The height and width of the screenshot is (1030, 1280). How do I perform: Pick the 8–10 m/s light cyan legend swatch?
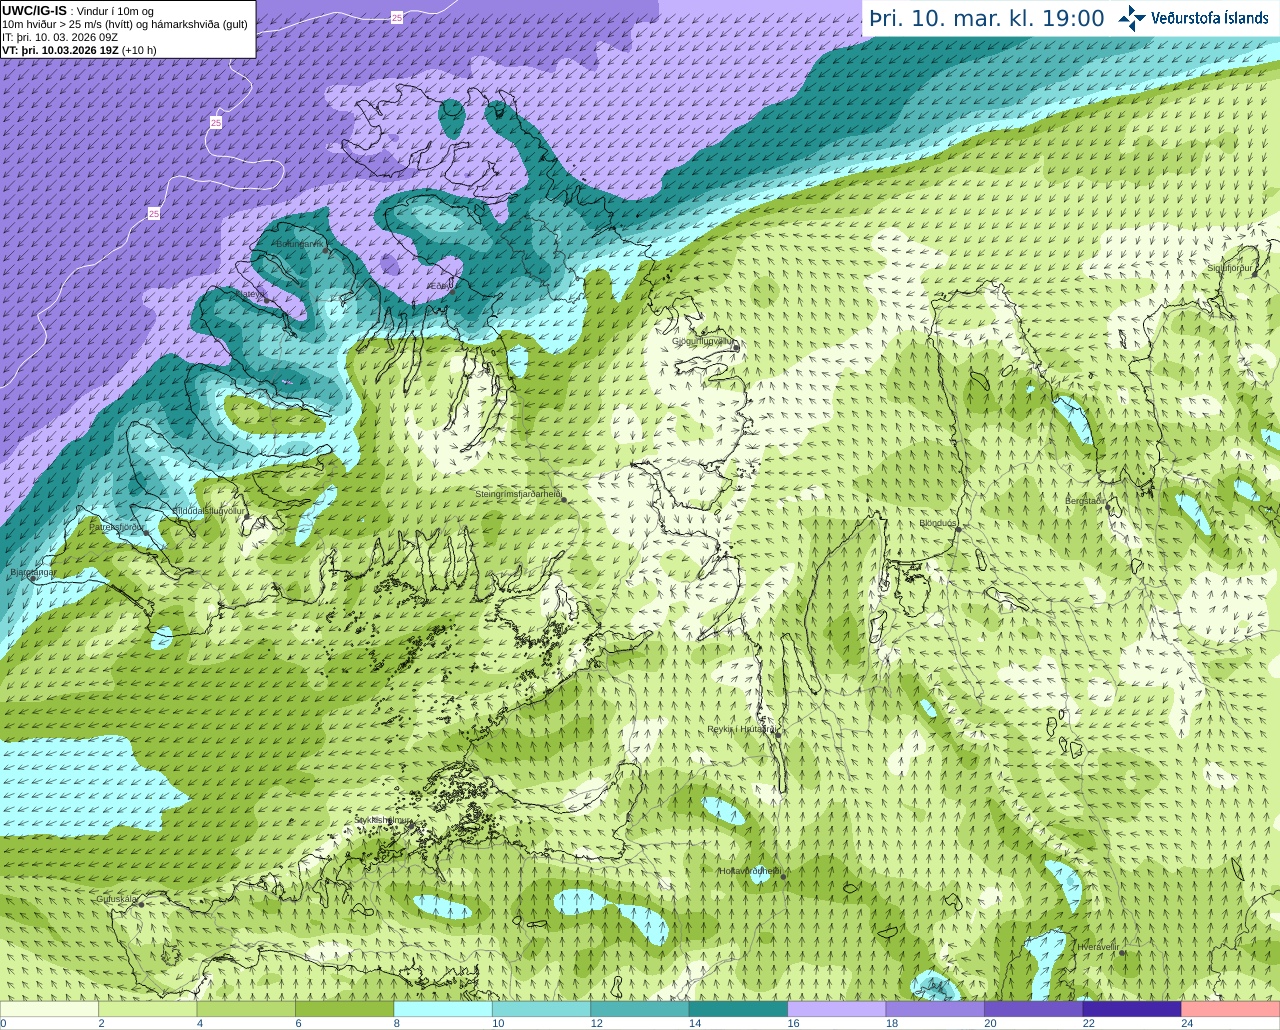point(443,1008)
